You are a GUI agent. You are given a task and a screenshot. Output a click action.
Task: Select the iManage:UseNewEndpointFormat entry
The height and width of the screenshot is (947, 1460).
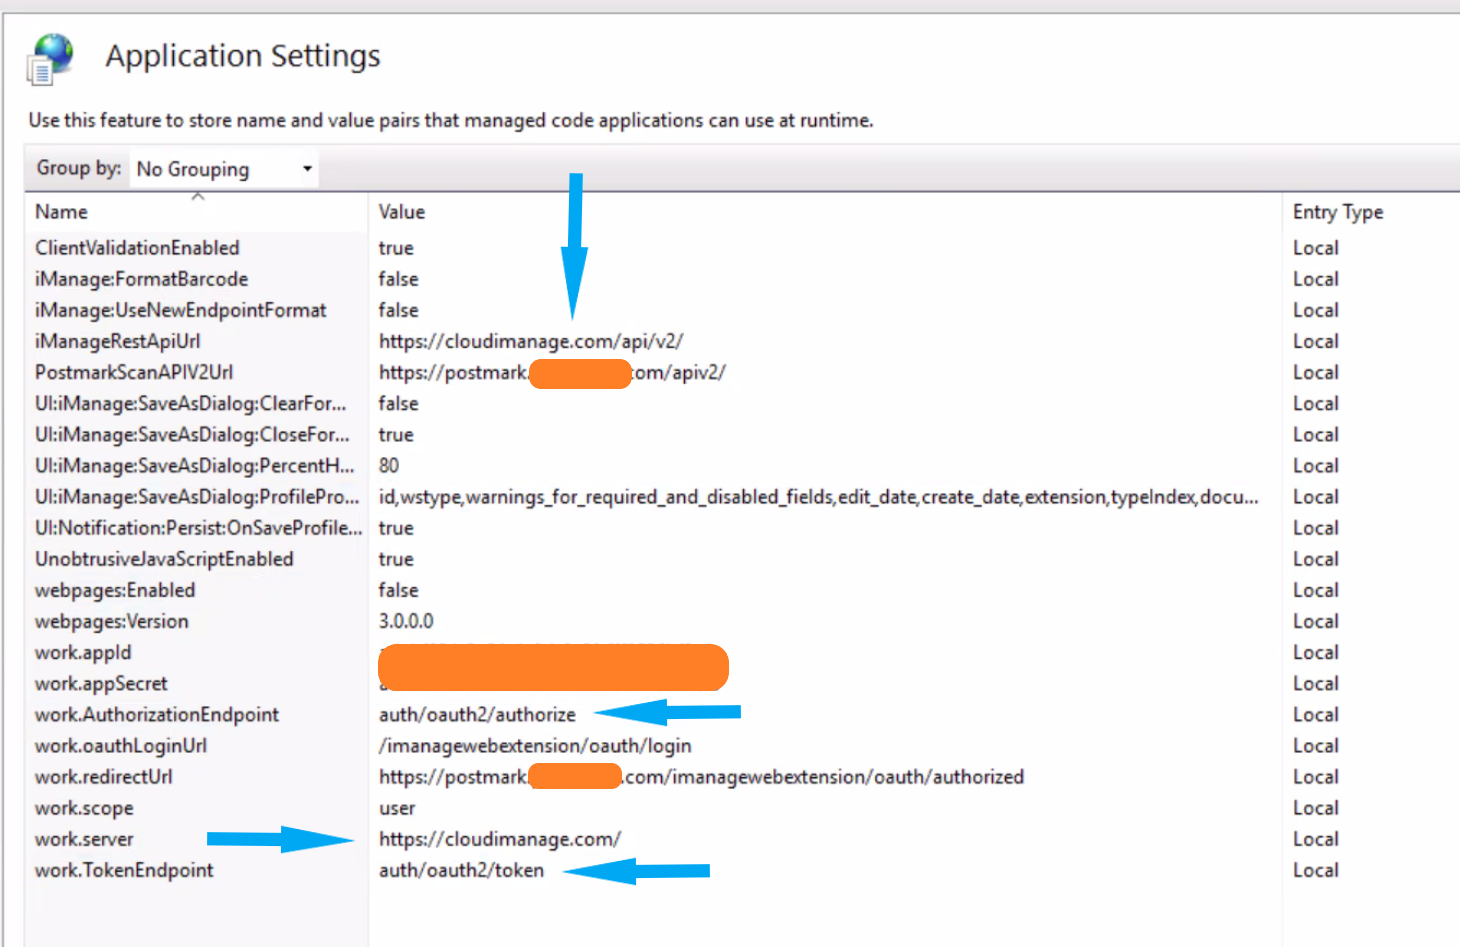[180, 310]
